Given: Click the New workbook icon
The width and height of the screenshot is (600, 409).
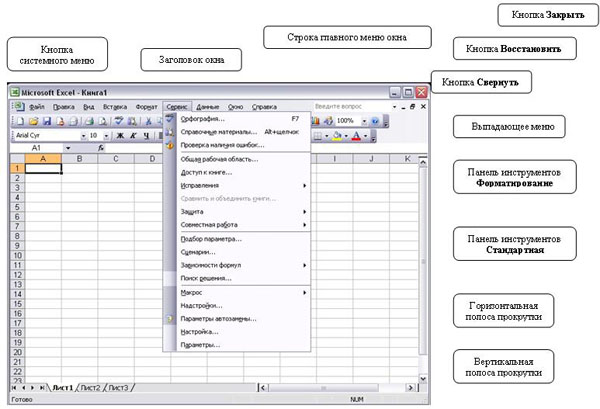Looking at the screenshot, I should [x=20, y=121].
